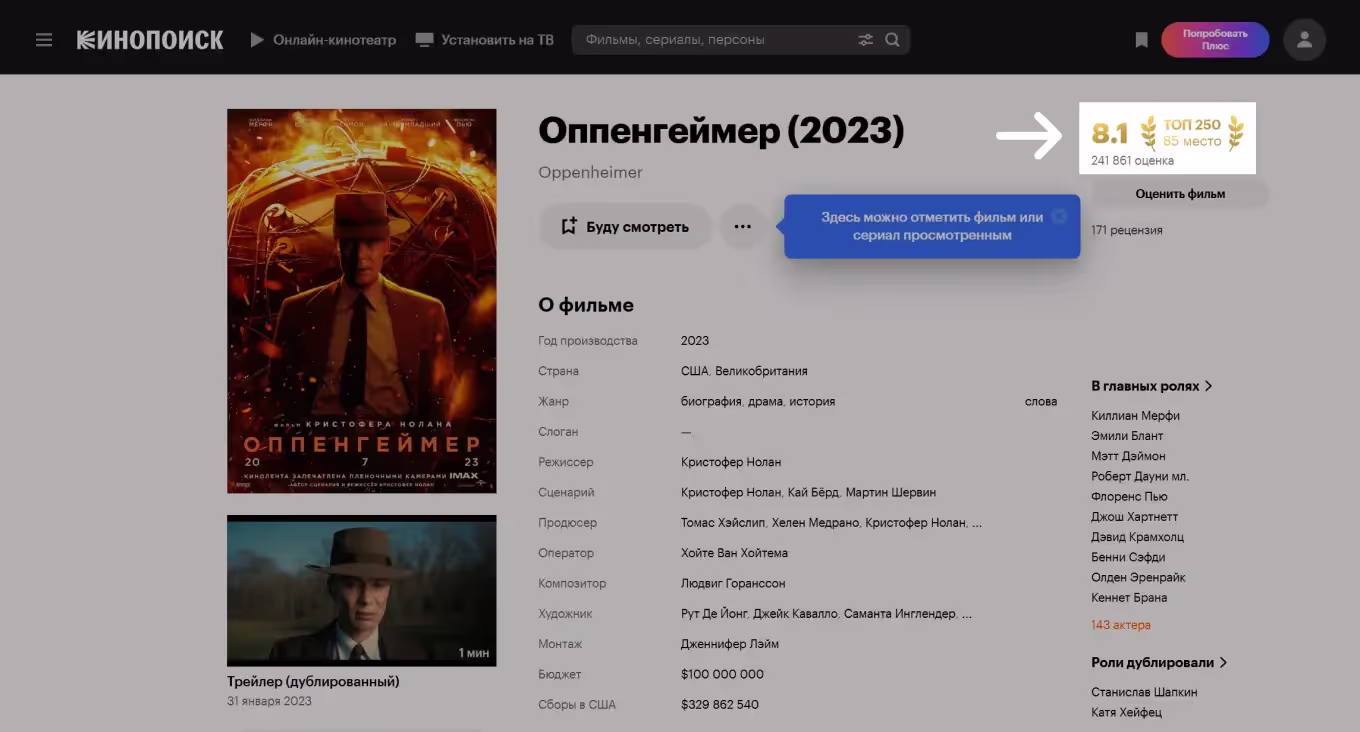Open the user profile avatar

coord(1304,40)
